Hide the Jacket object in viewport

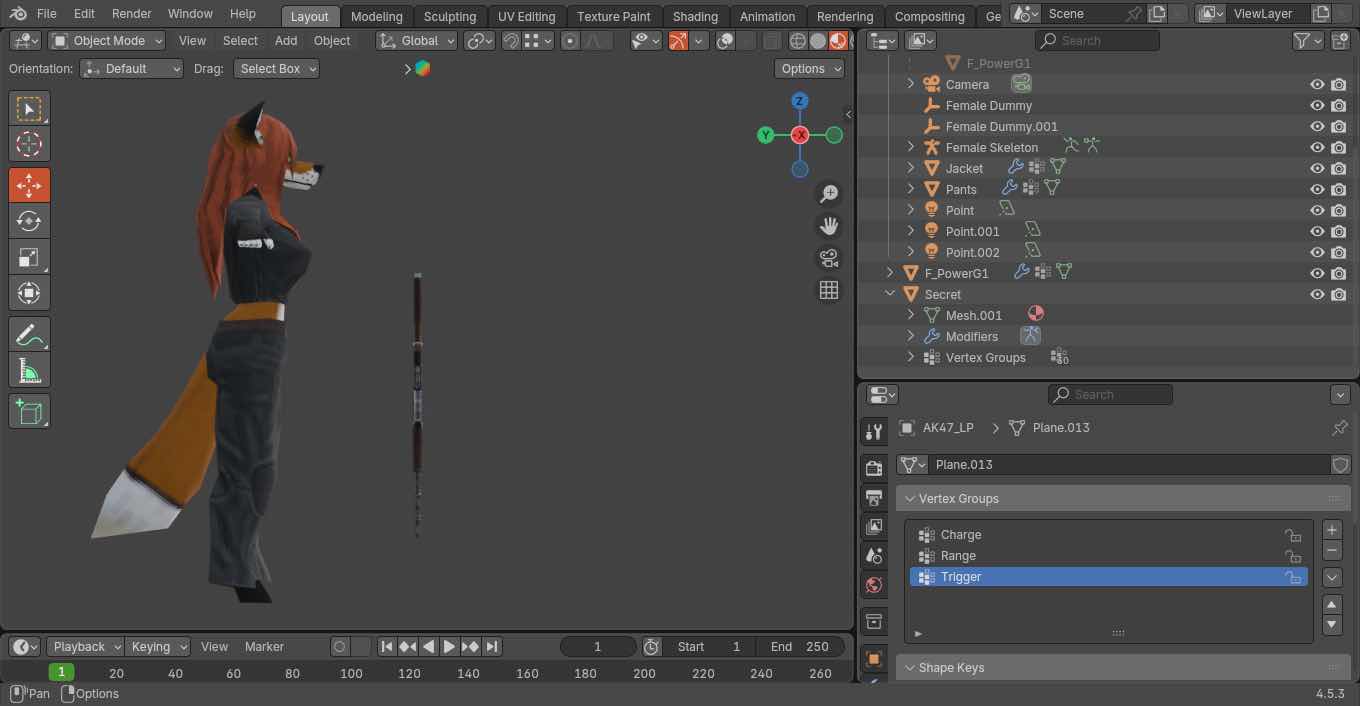point(1317,168)
